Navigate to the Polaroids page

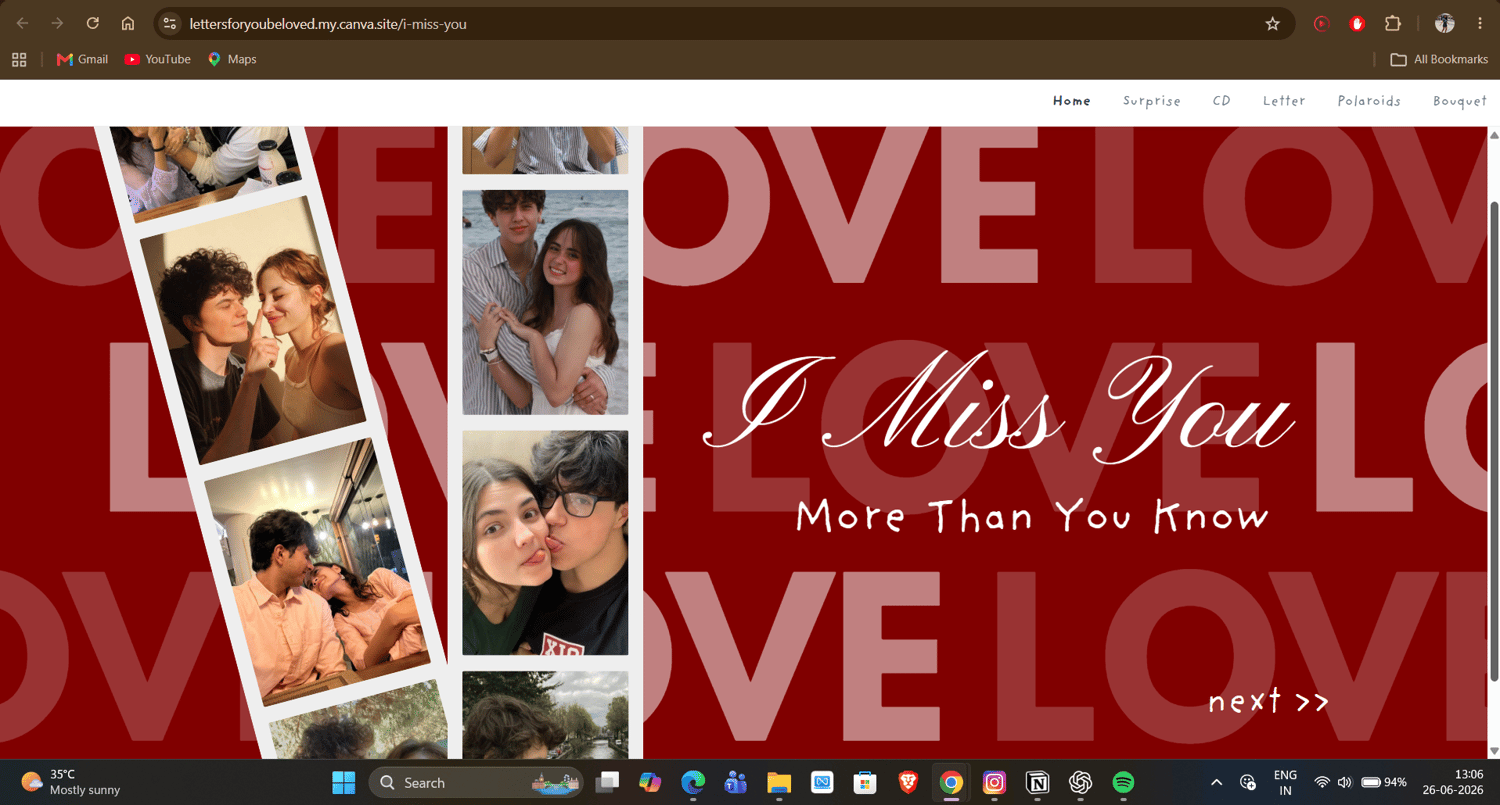point(1369,101)
